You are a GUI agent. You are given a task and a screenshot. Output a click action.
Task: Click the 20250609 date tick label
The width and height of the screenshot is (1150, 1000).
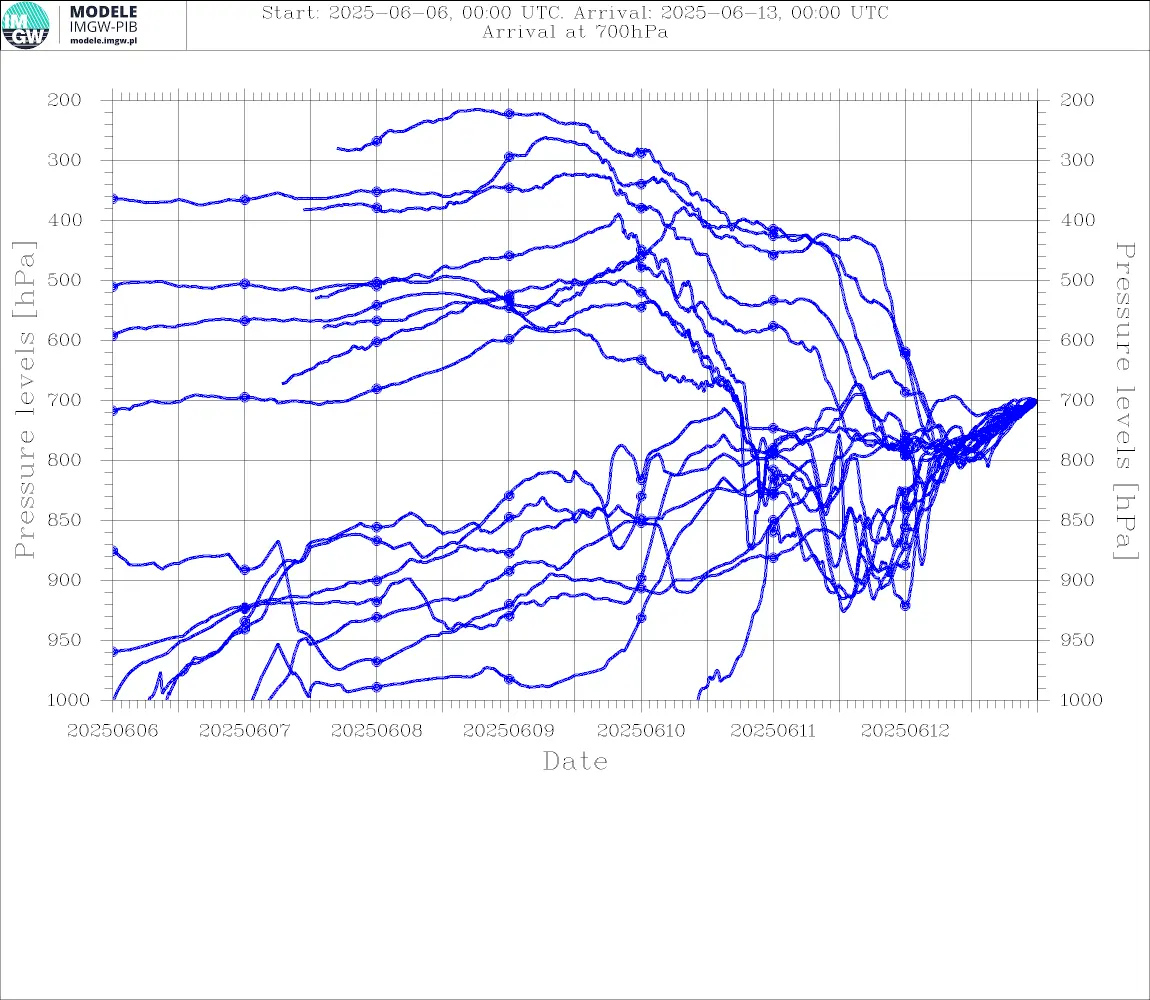[x=509, y=731]
